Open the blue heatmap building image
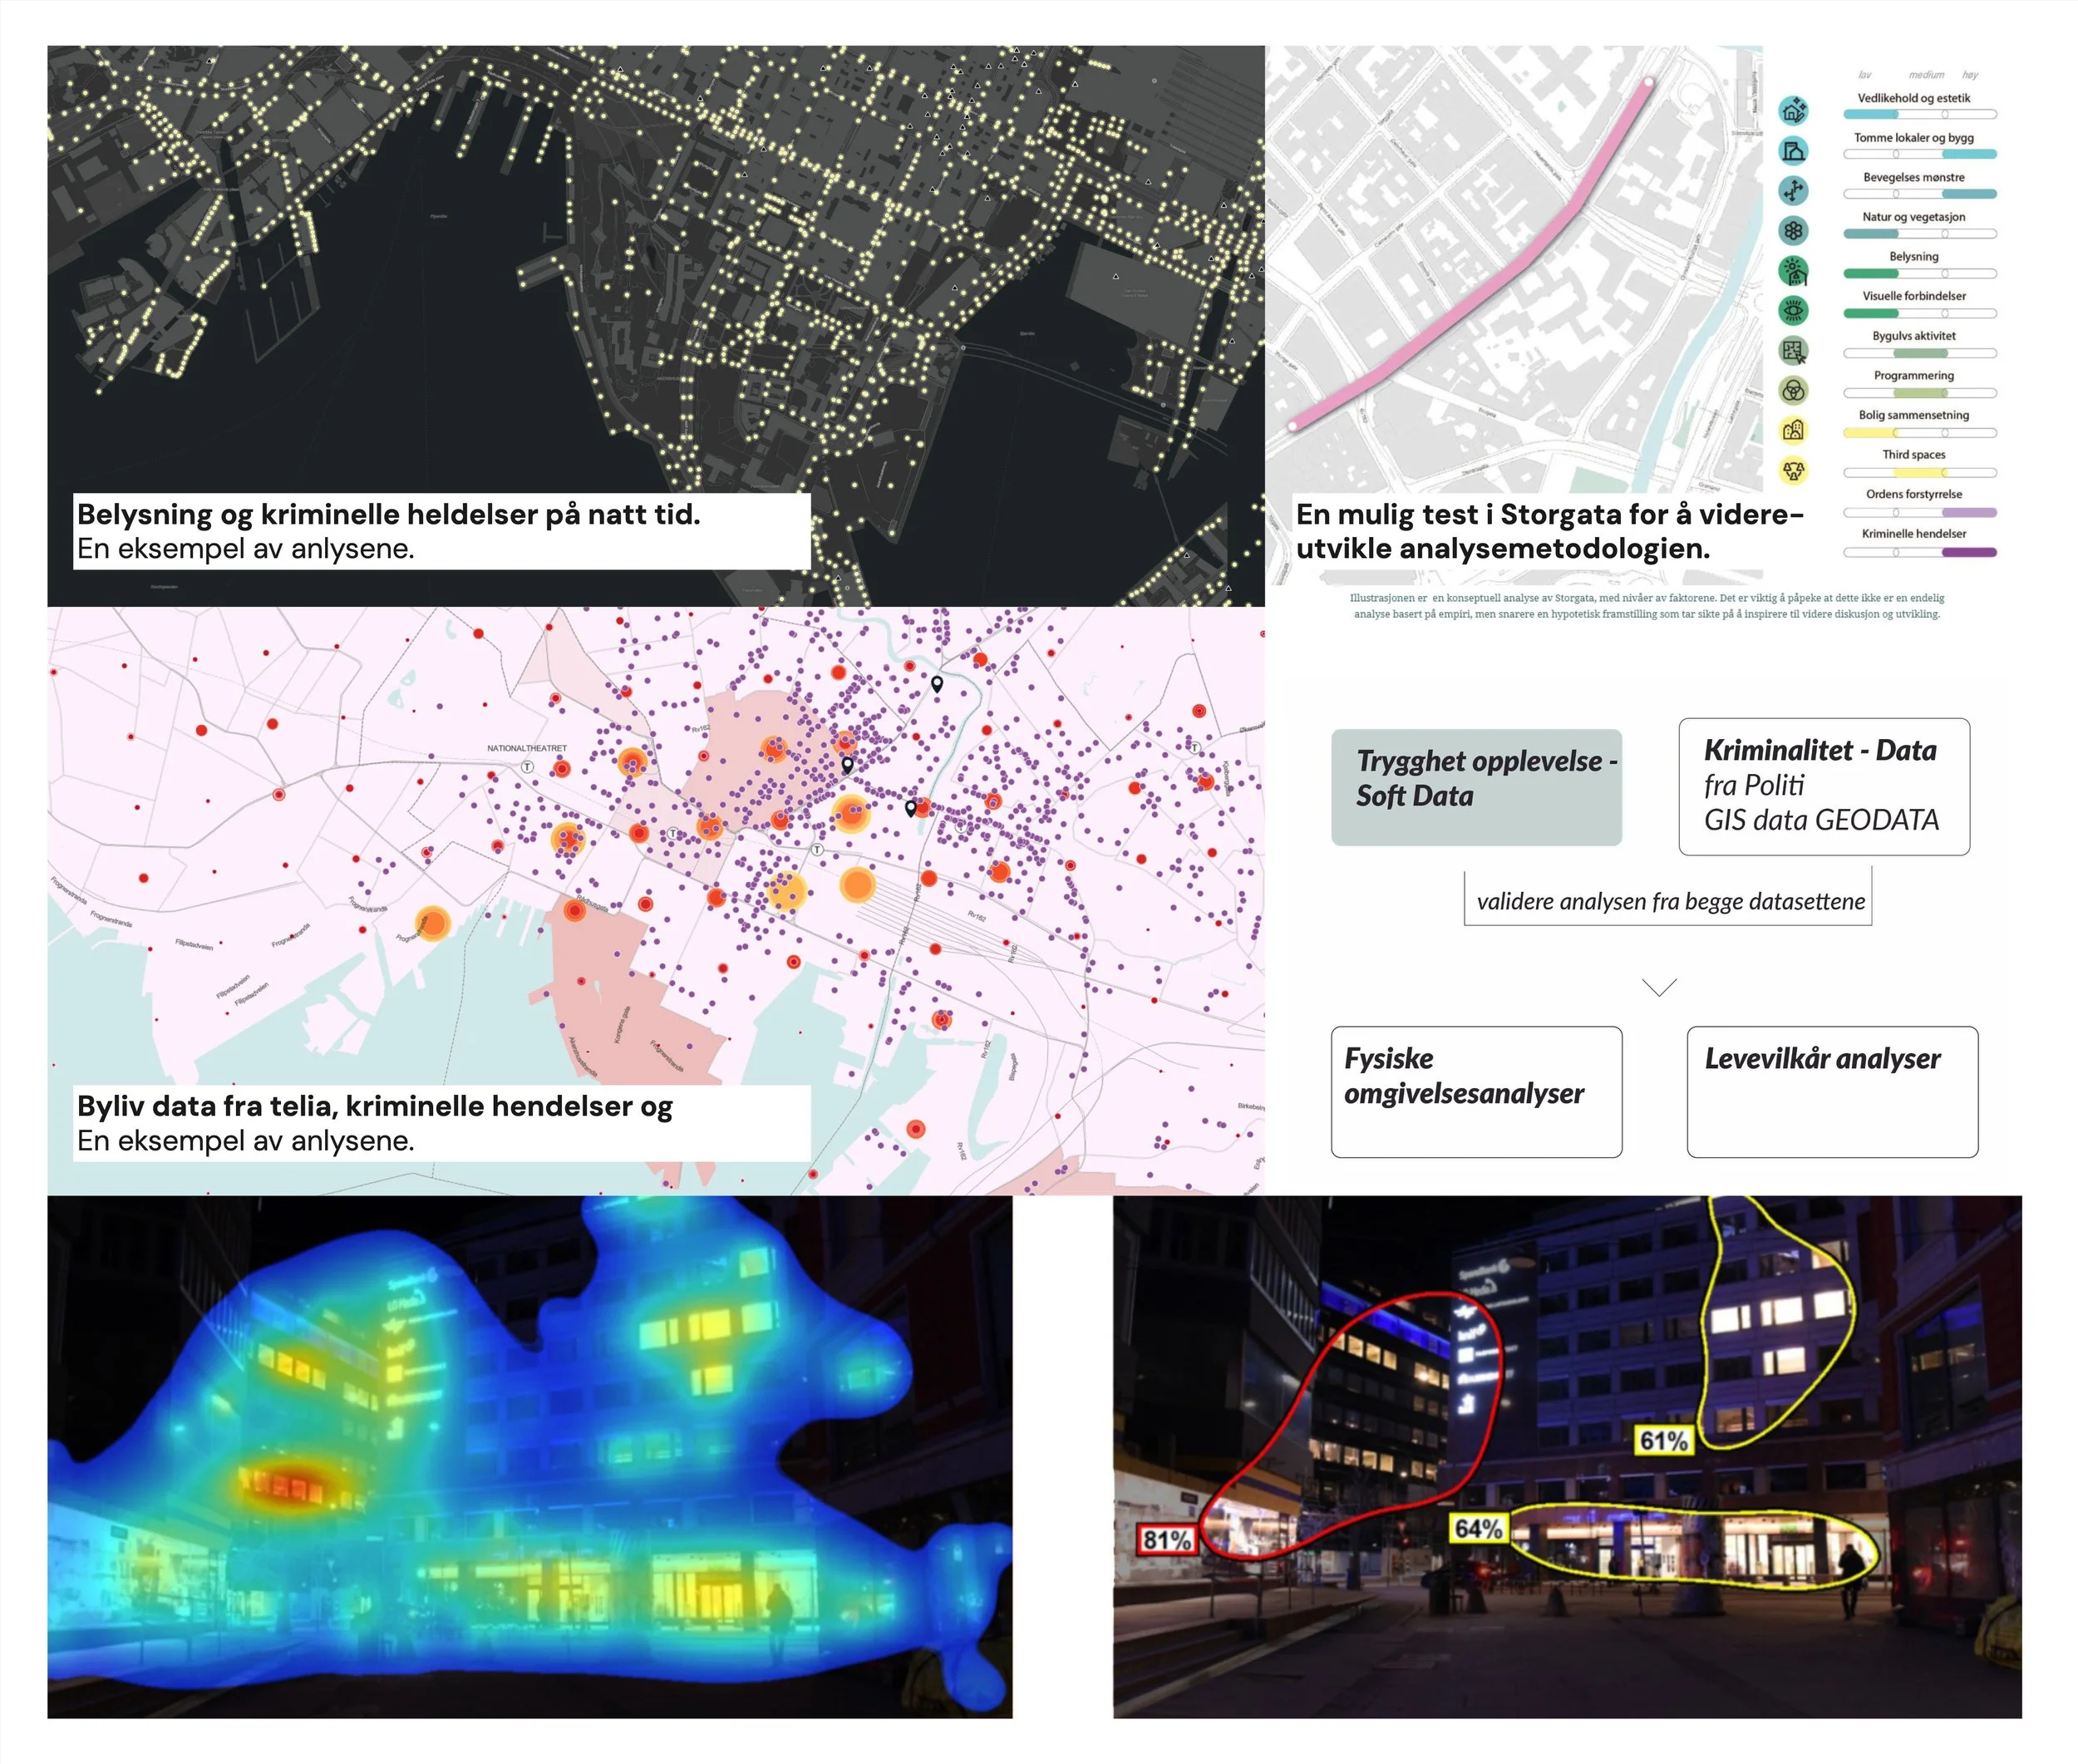This screenshot has width=2078, height=1764. pyautogui.click(x=529, y=1456)
